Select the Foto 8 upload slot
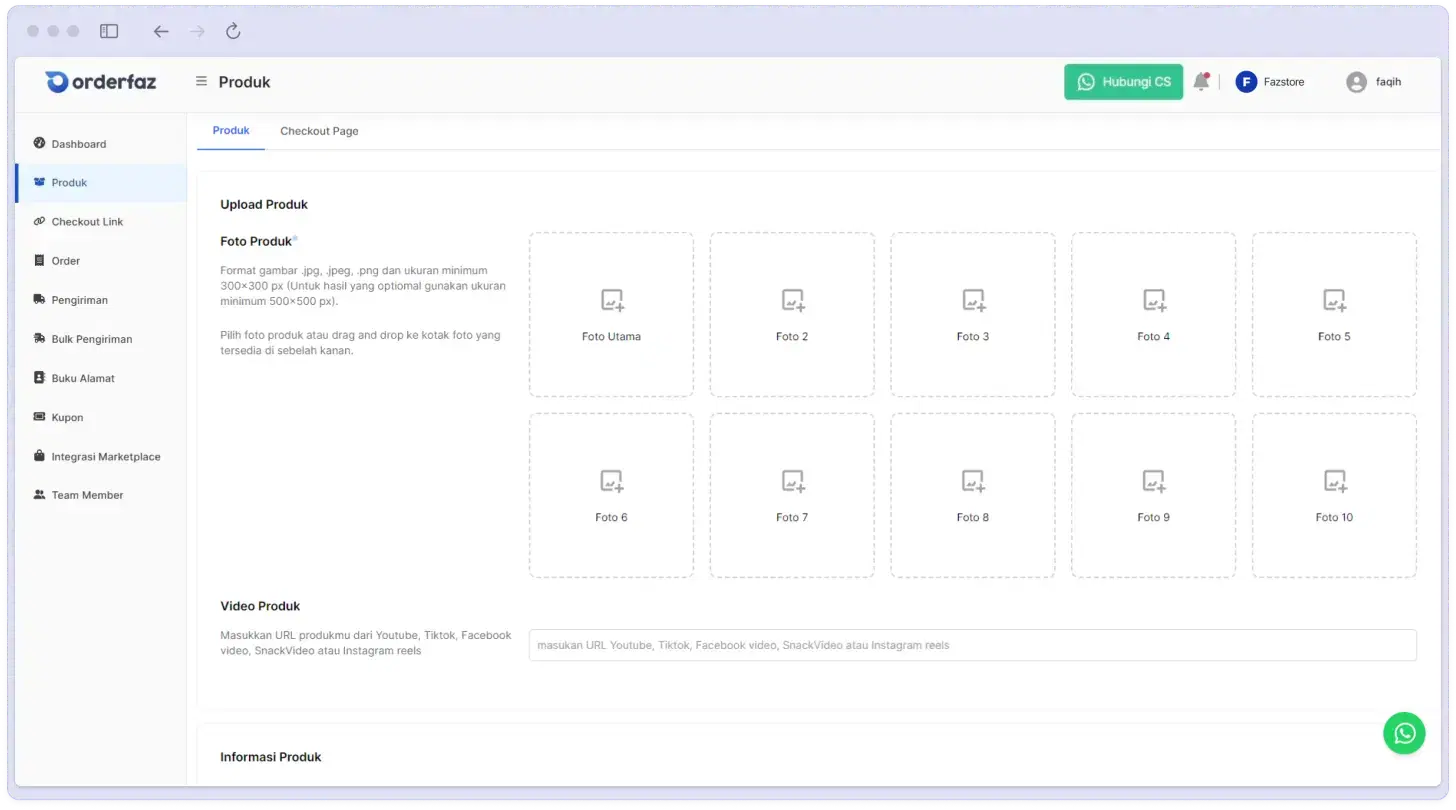The image size is (1456, 810). click(x=972, y=496)
